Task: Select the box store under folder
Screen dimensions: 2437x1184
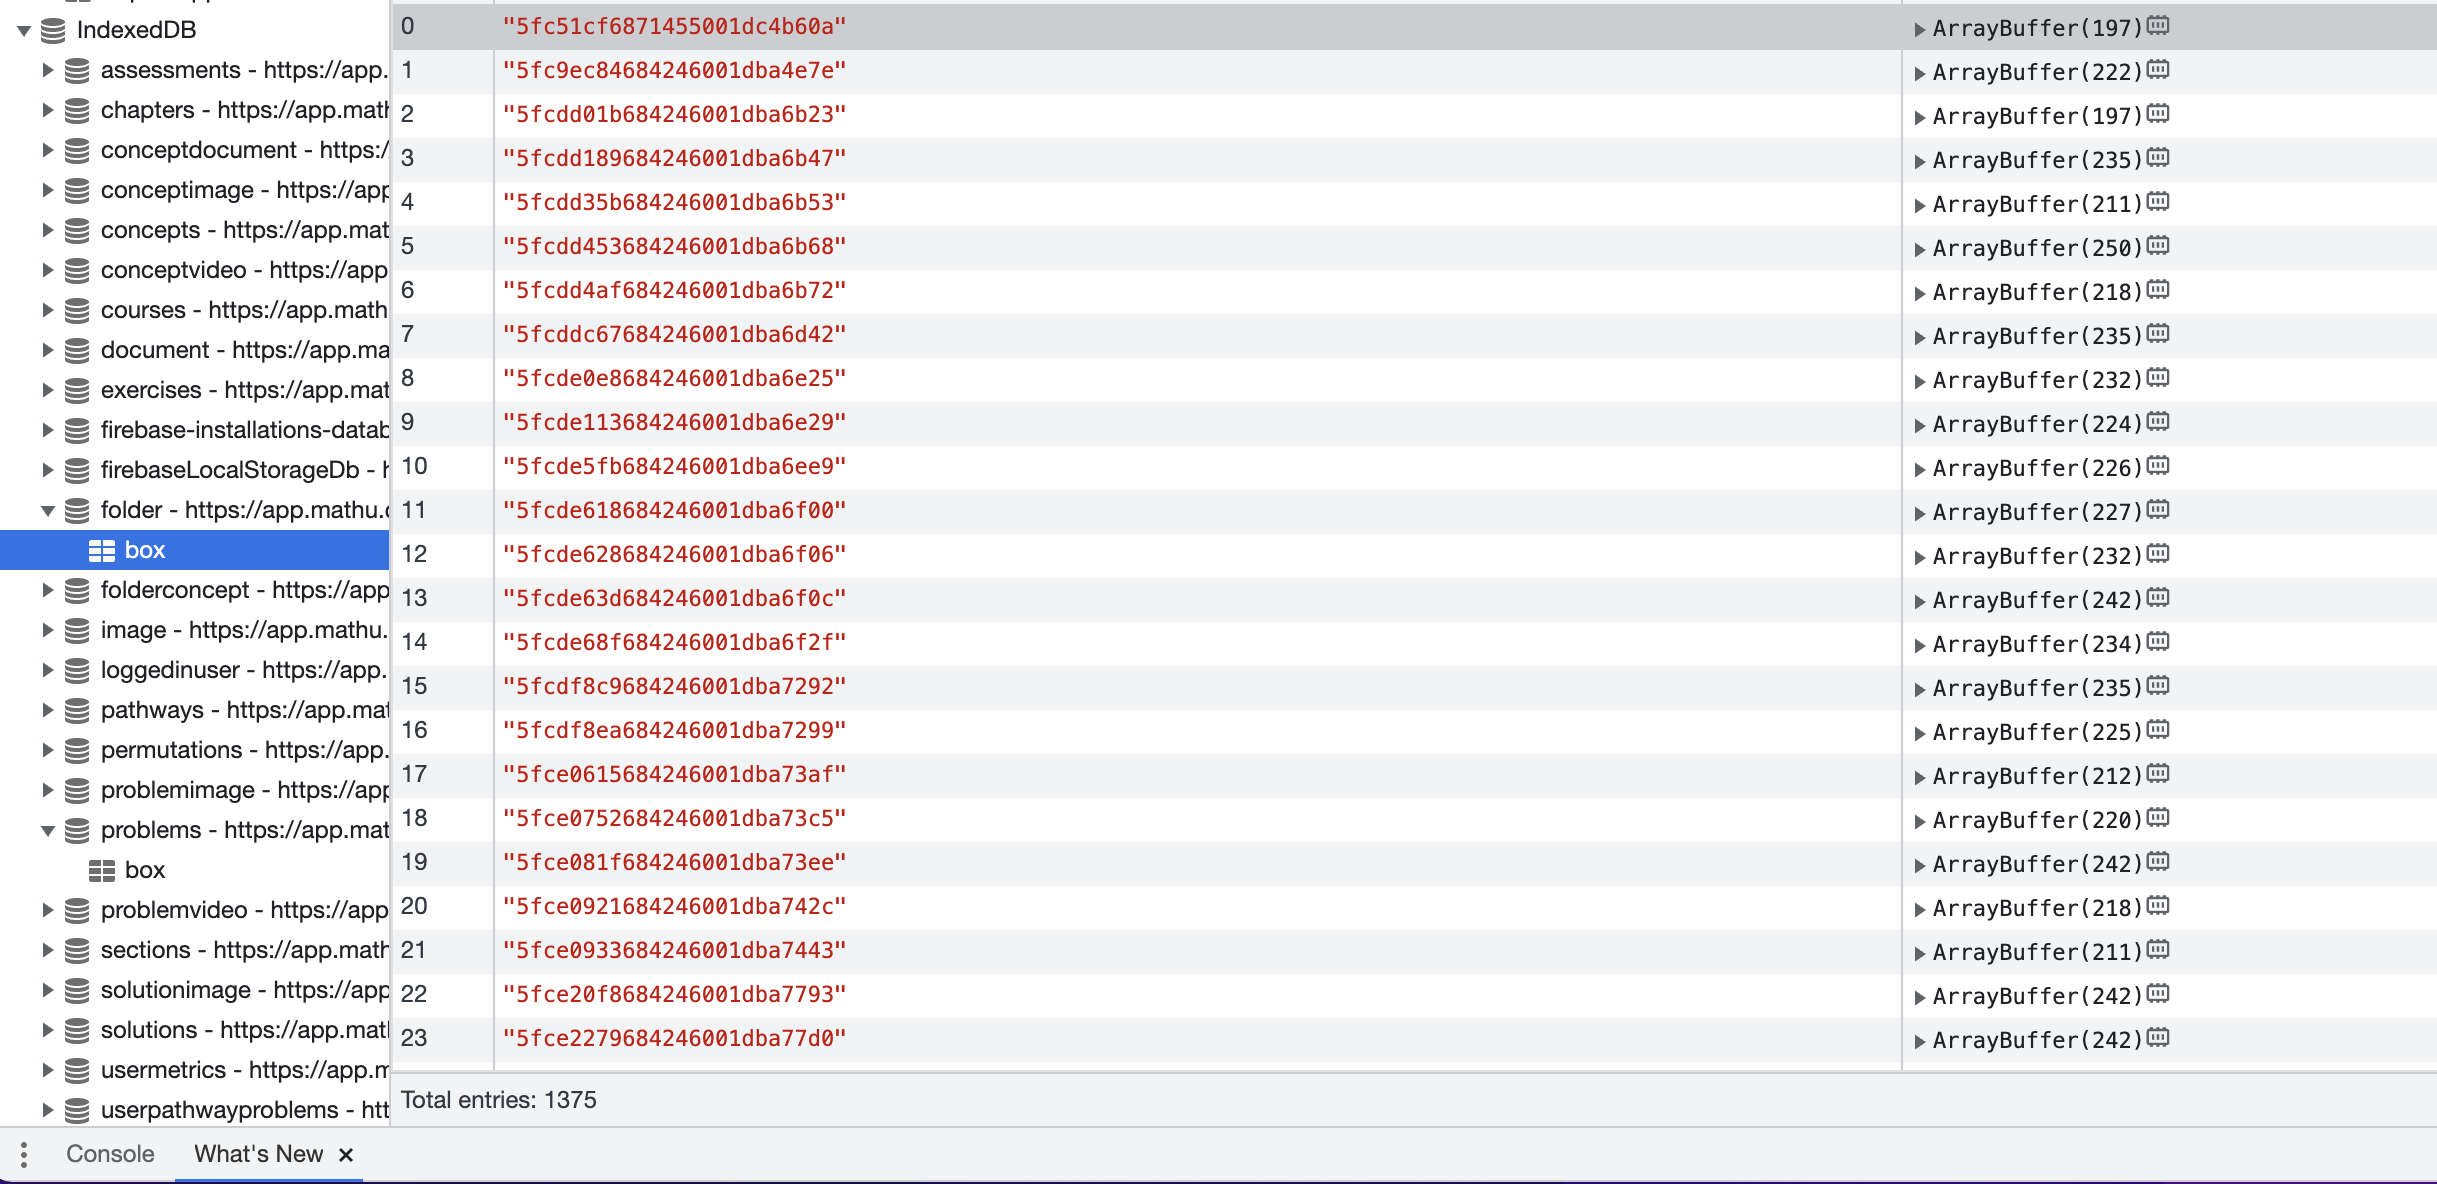Action: [195, 550]
